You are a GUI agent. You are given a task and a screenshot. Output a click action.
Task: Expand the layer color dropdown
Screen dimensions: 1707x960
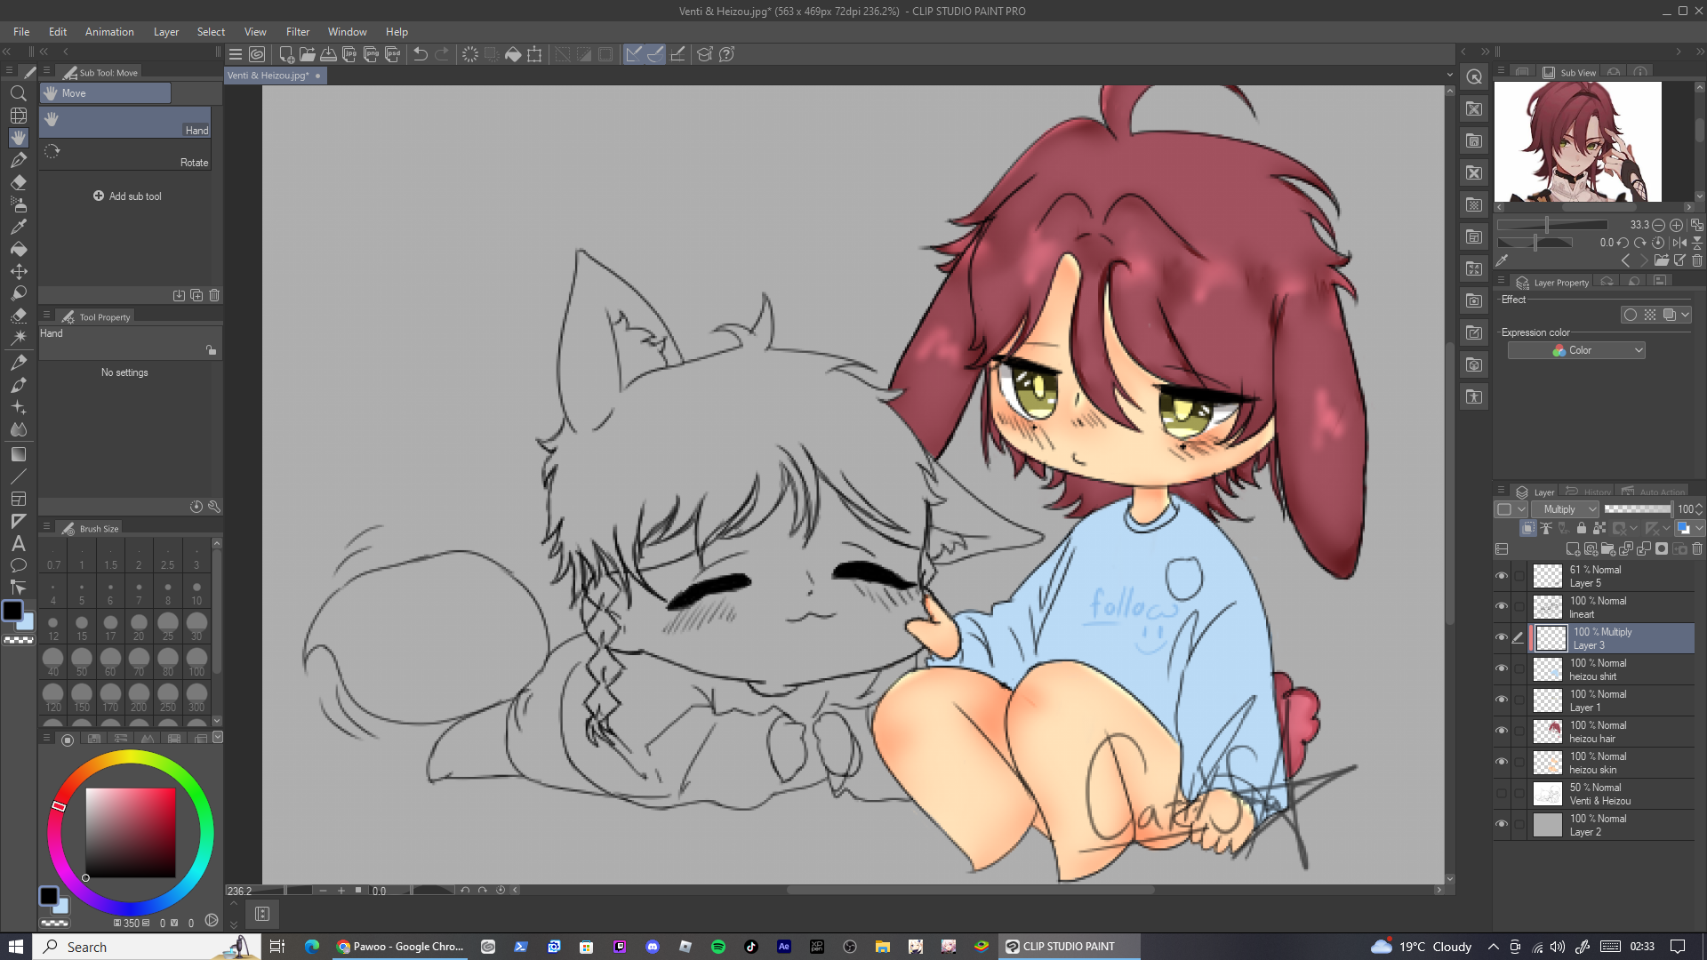1521,509
